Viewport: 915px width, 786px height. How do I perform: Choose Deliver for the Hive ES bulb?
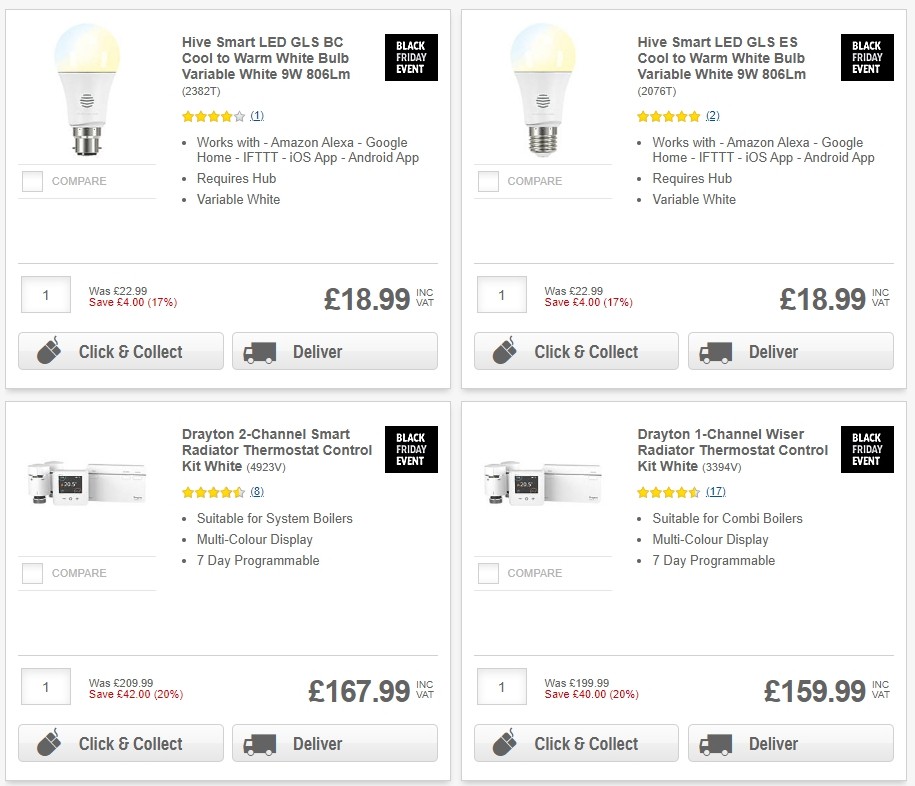point(790,351)
